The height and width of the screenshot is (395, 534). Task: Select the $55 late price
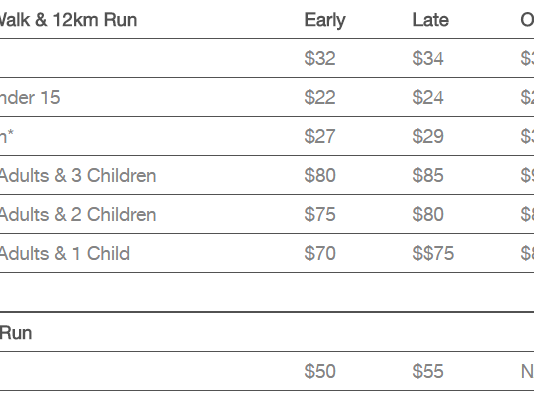(428, 371)
